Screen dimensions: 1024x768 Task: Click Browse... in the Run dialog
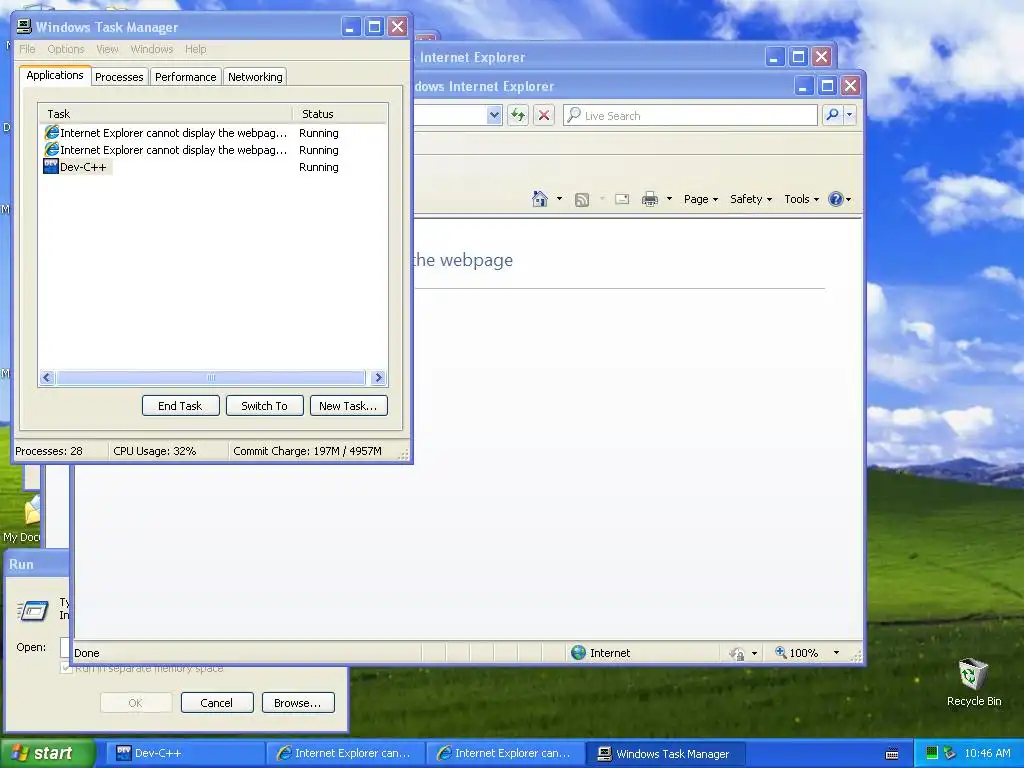point(298,703)
